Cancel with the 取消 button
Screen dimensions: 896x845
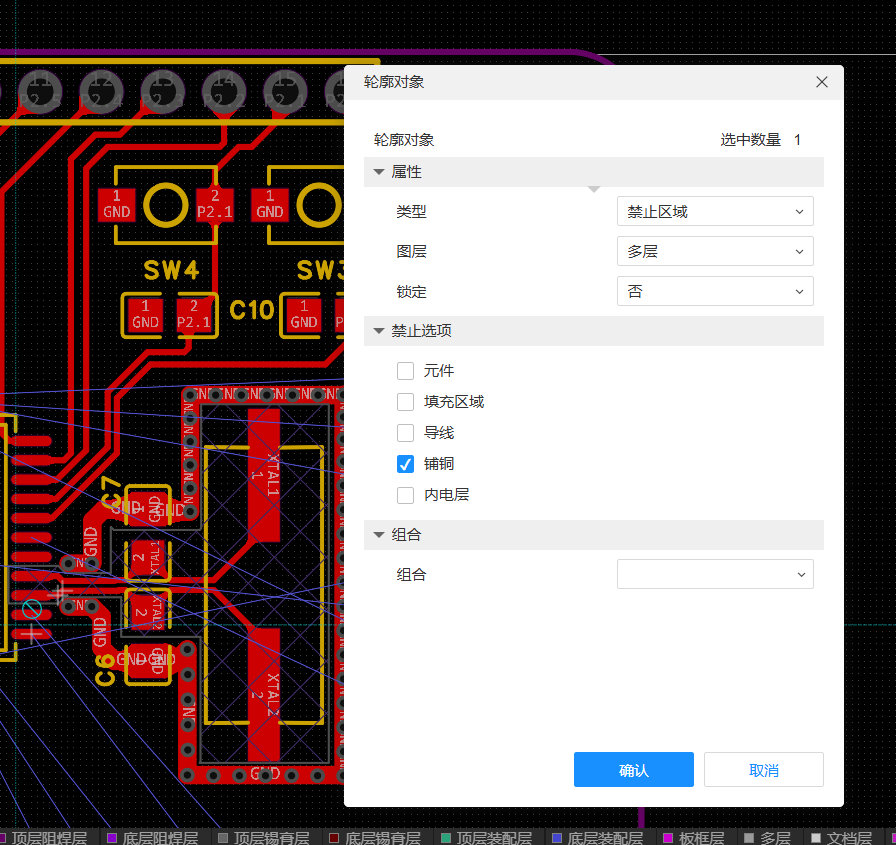763,770
